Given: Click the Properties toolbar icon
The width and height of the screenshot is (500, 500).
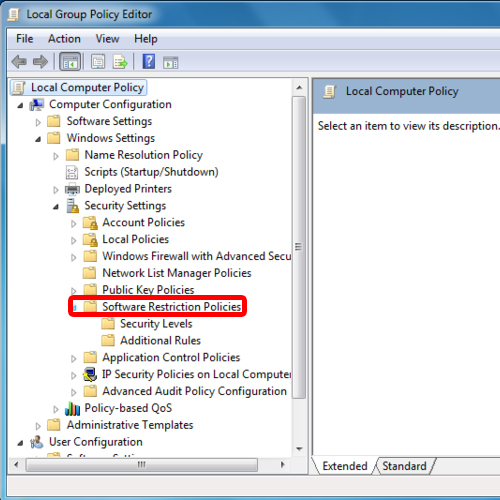Looking at the screenshot, I should 98,62.
